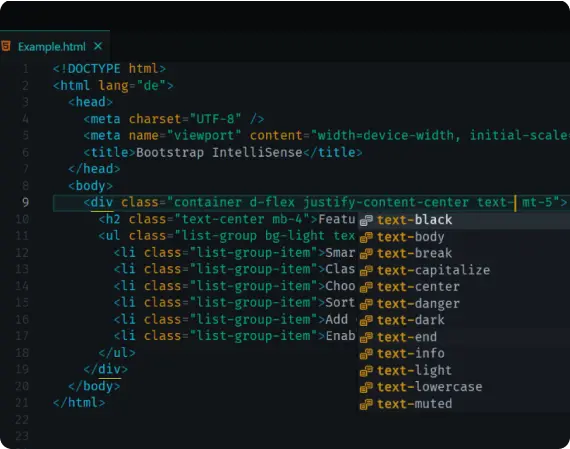570x449 pixels.
Task: Choose the text-black suggestion
Action: (x=464, y=220)
